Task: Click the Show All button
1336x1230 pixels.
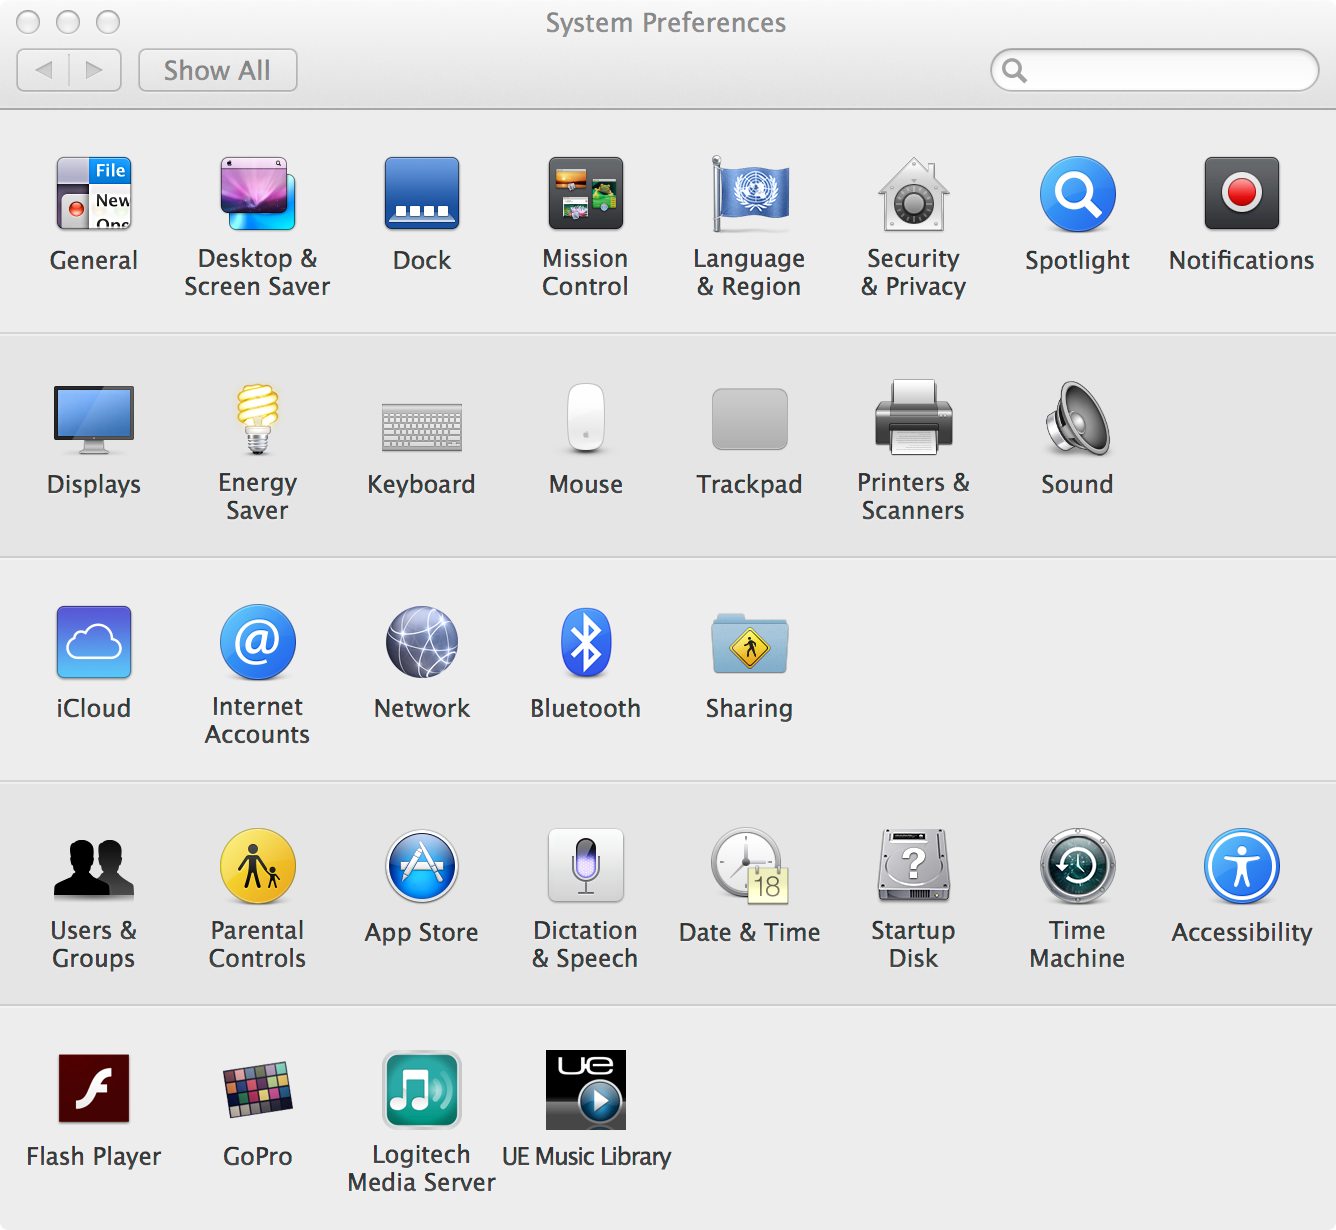Action: 217,70
